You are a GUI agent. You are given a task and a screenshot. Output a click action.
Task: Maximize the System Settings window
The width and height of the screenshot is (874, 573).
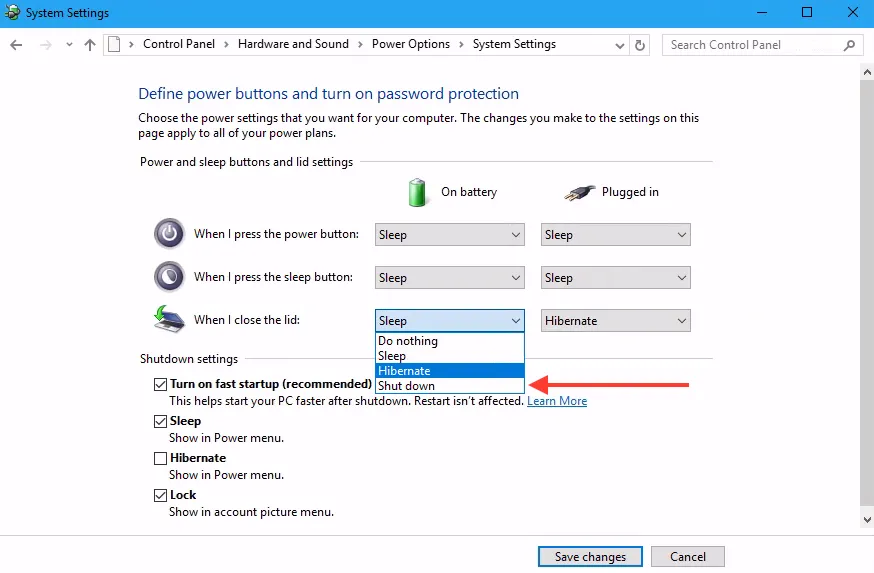(x=807, y=12)
